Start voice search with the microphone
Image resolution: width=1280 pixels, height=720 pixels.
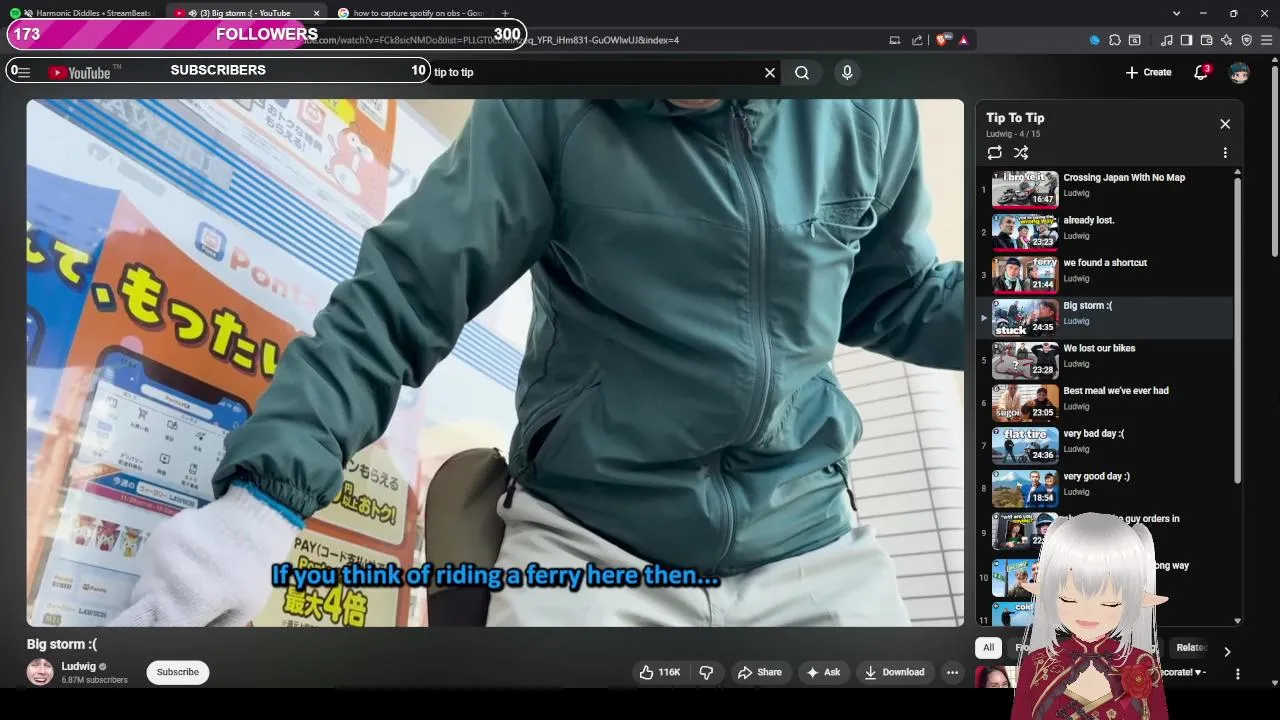(847, 72)
